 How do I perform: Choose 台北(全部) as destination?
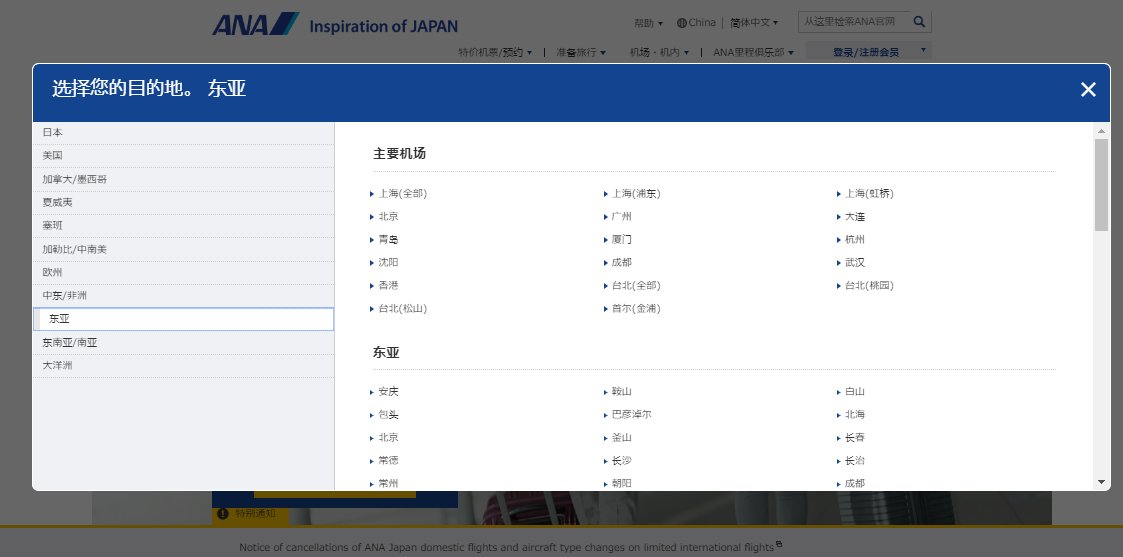pos(636,286)
